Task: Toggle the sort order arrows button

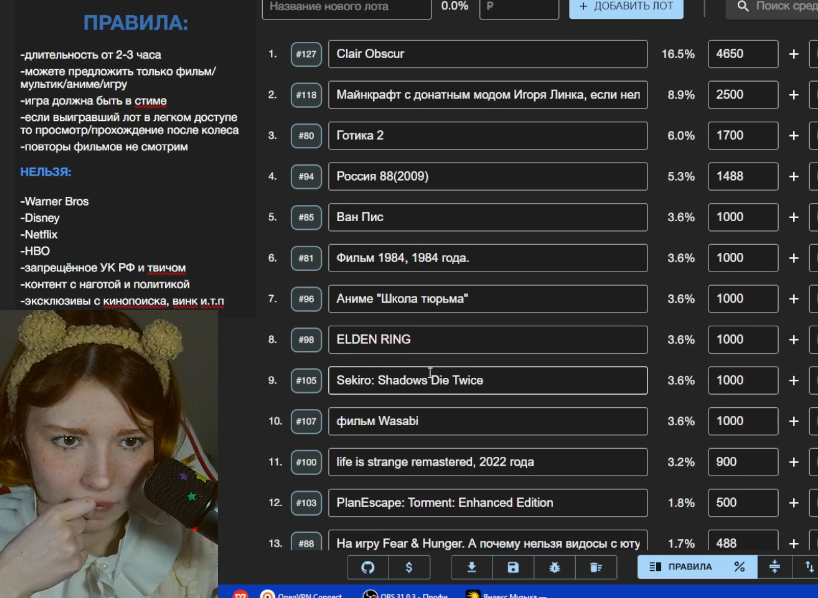Action: 809,567
